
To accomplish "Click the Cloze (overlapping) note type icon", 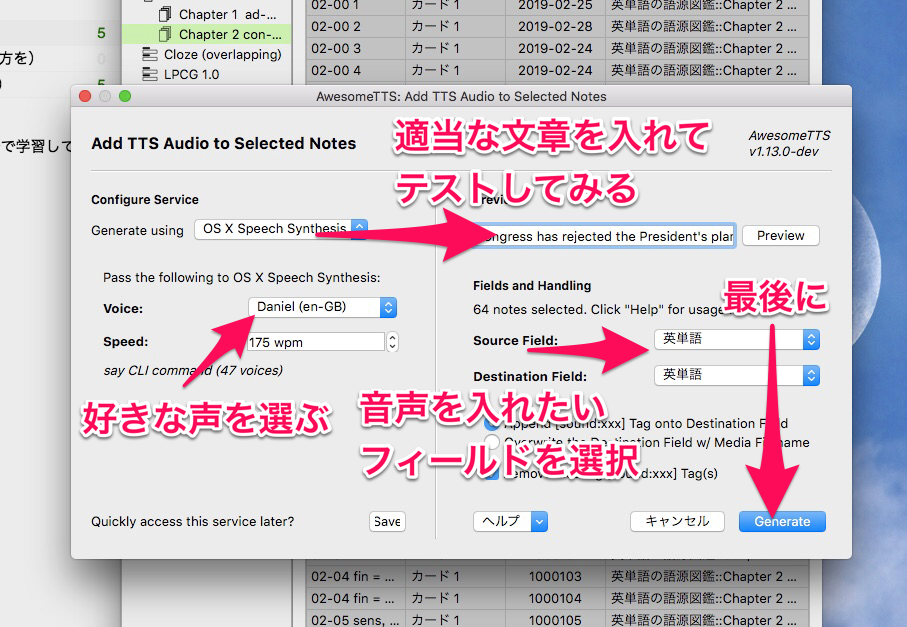I will coord(150,54).
